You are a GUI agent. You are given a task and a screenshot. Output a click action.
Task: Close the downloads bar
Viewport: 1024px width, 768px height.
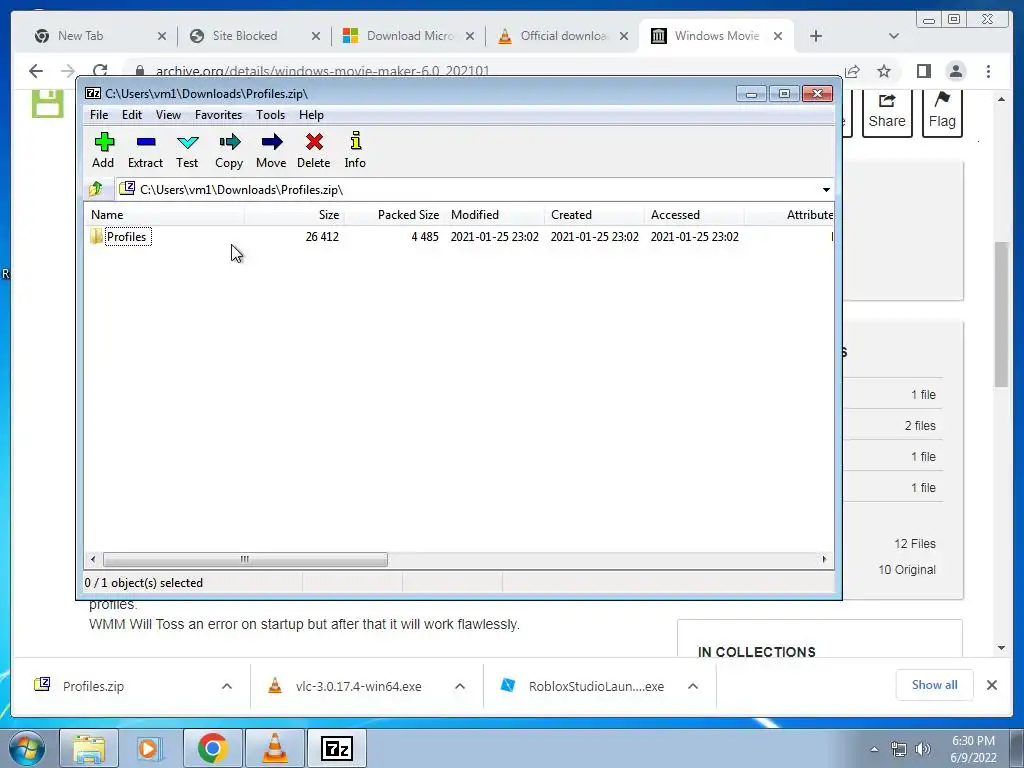point(991,684)
